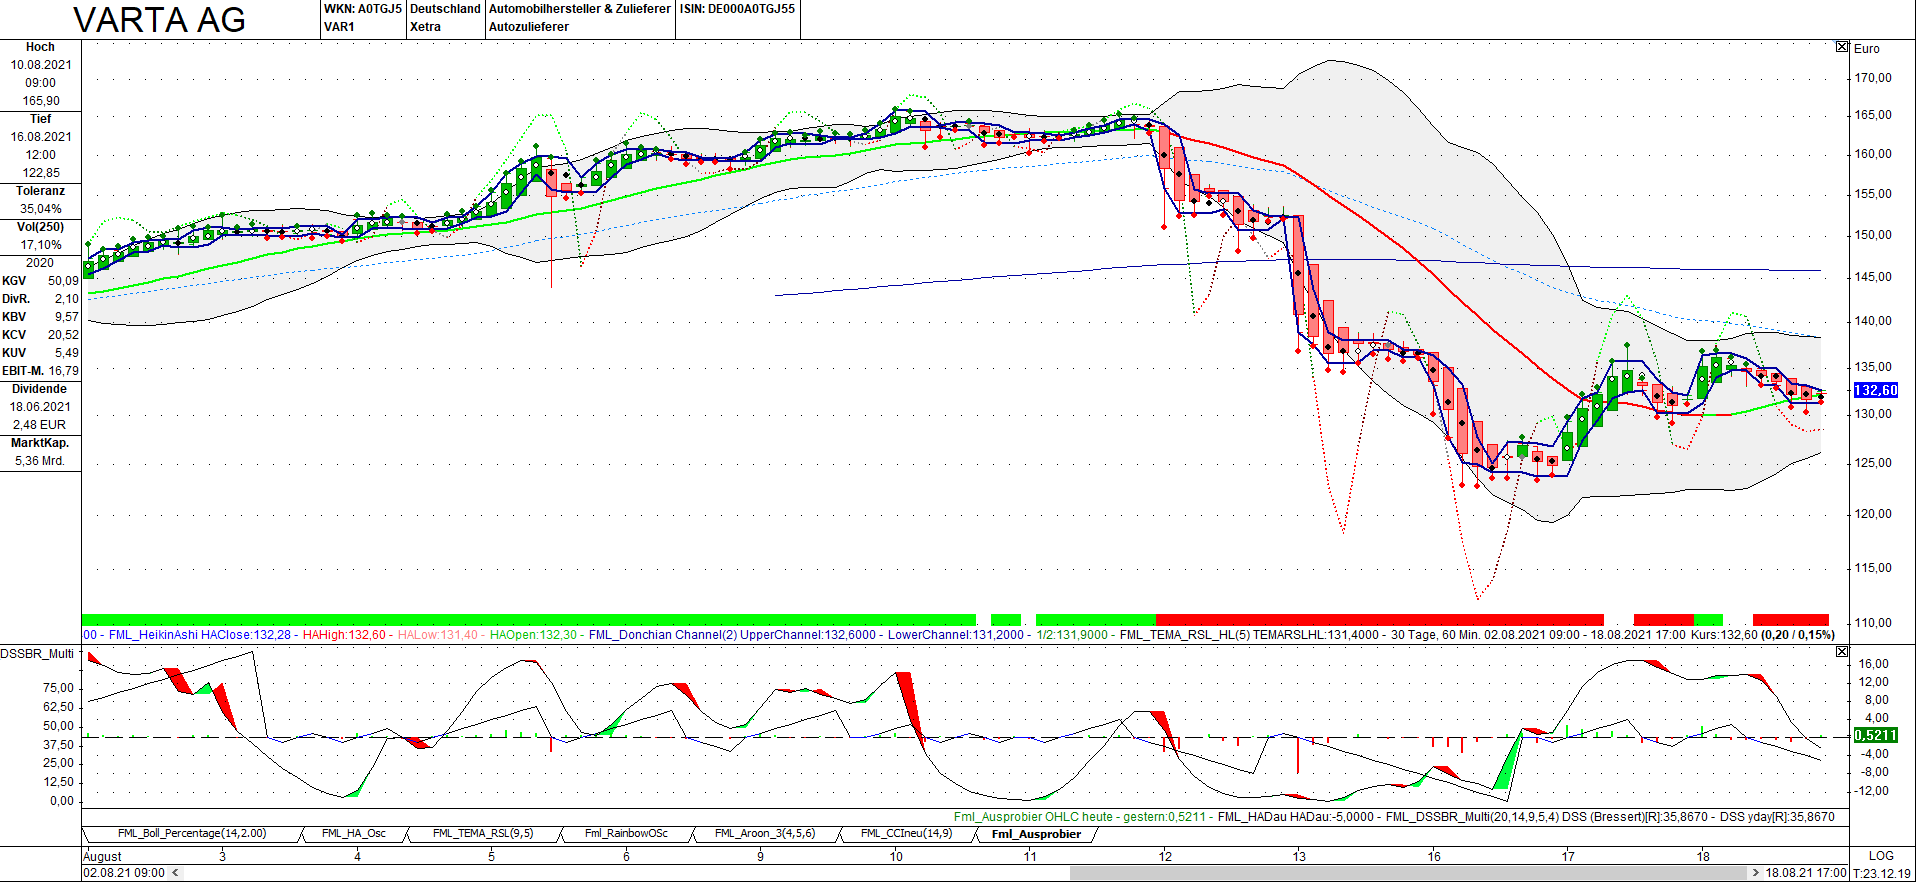Click the Deutschland country label
1916x882 pixels.
coord(445,9)
